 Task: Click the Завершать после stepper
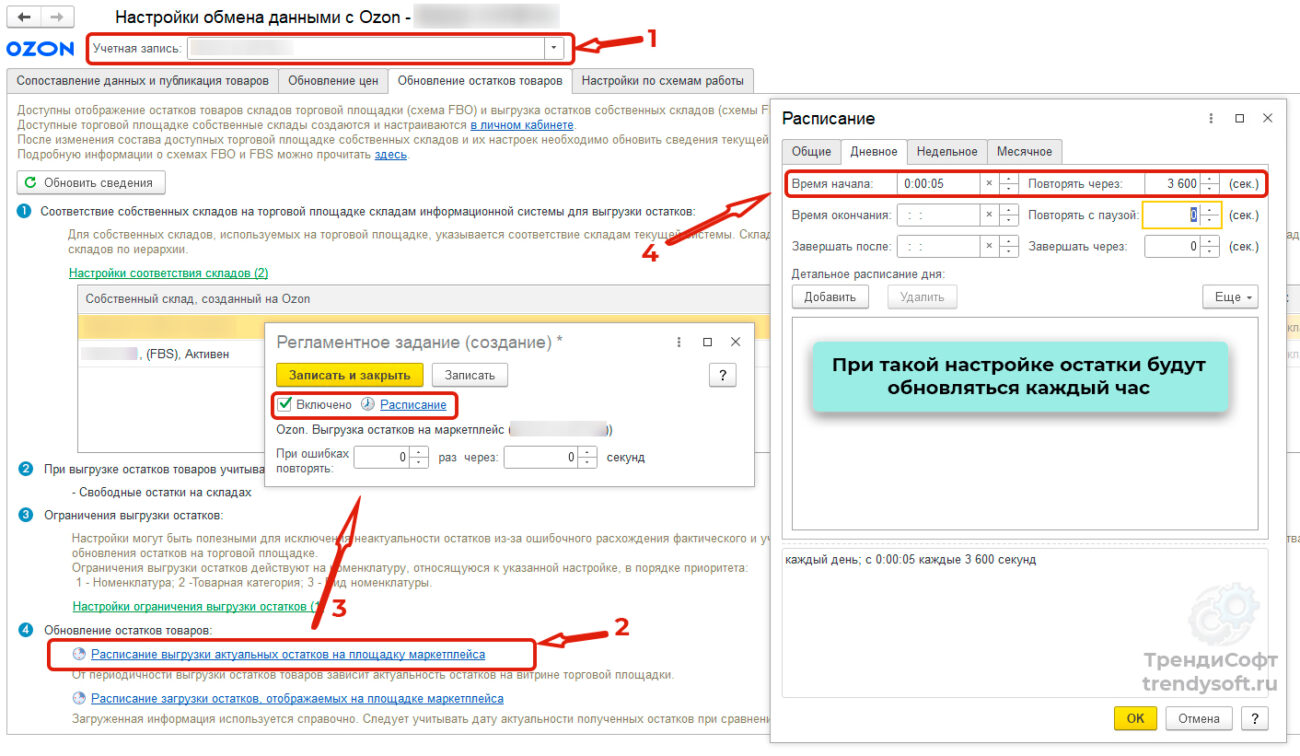[1010, 246]
